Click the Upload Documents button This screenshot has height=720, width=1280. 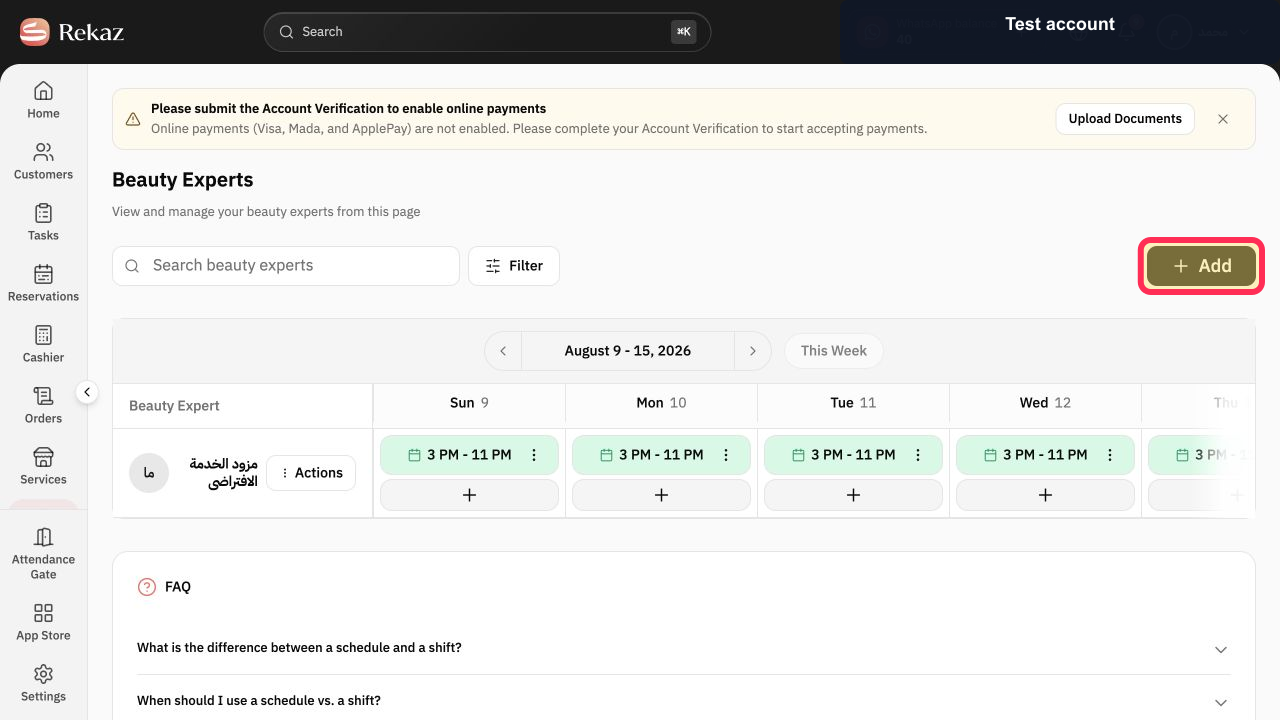(x=1125, y=119)
